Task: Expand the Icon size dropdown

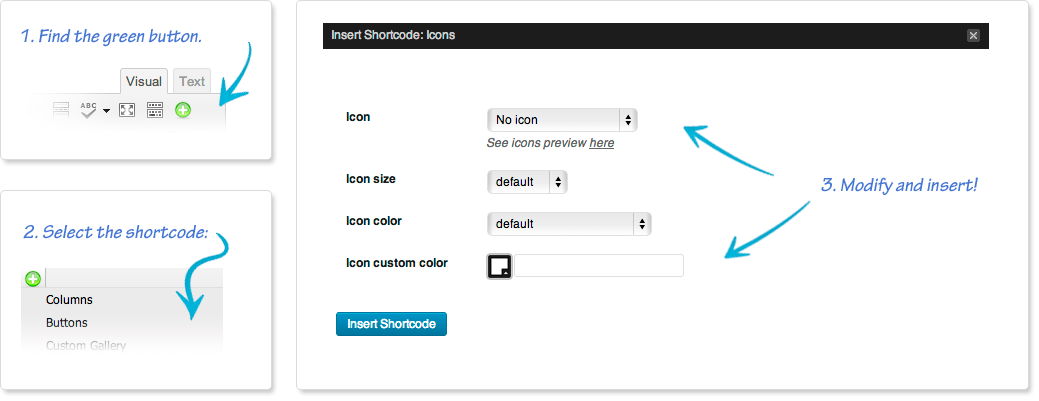Action: point(527,182)
